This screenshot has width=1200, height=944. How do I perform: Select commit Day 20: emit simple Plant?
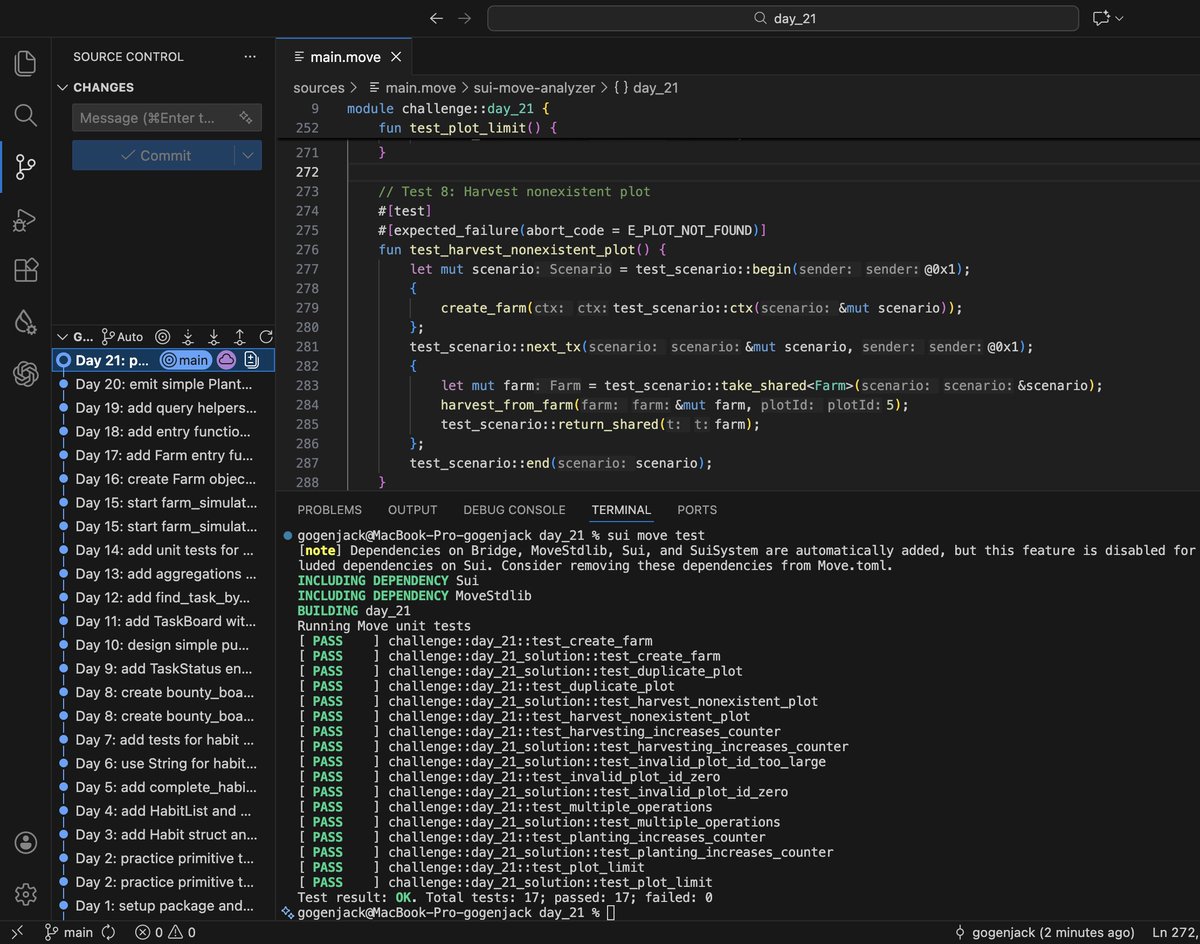(x=163, y=384)
